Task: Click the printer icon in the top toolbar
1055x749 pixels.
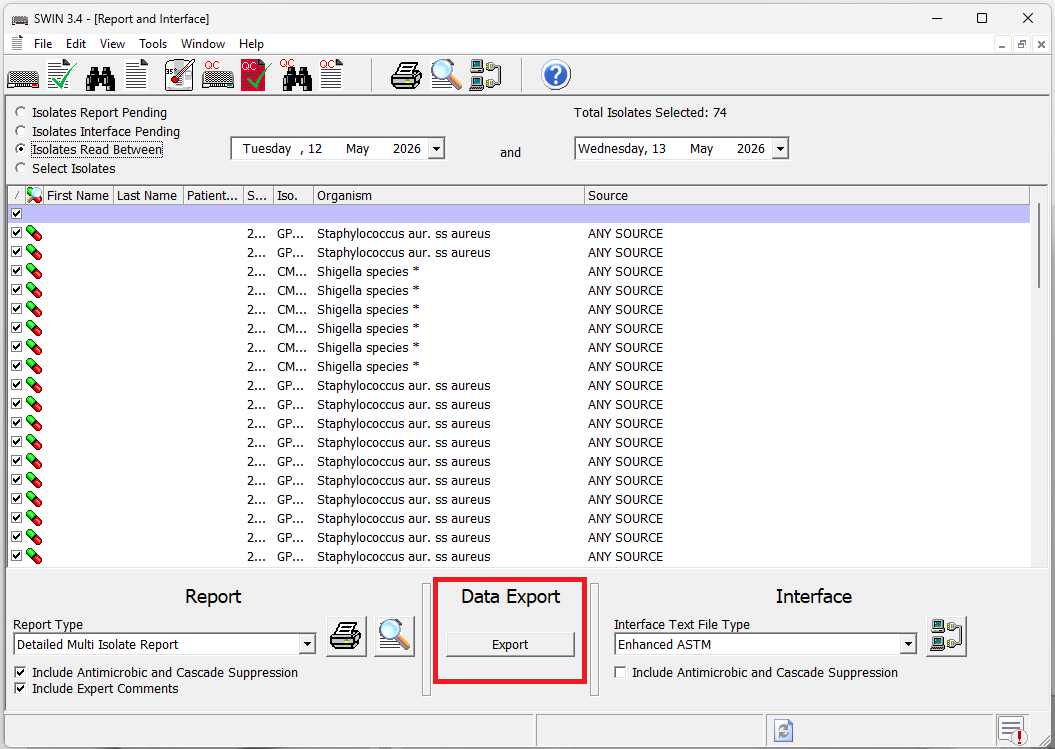Action: (x=406, y=75)
